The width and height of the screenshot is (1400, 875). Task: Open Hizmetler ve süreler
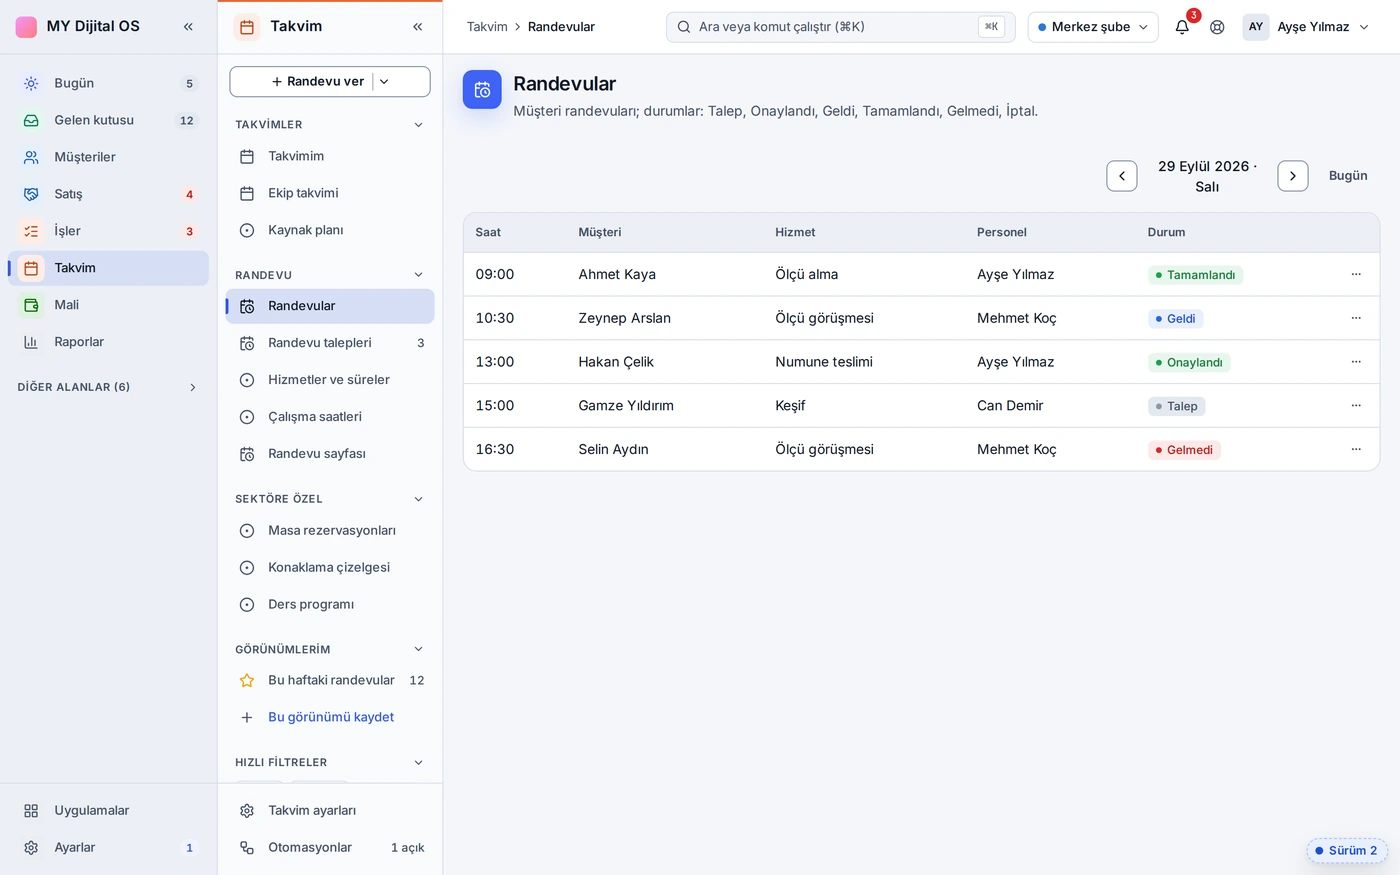(x=330, y=380)
